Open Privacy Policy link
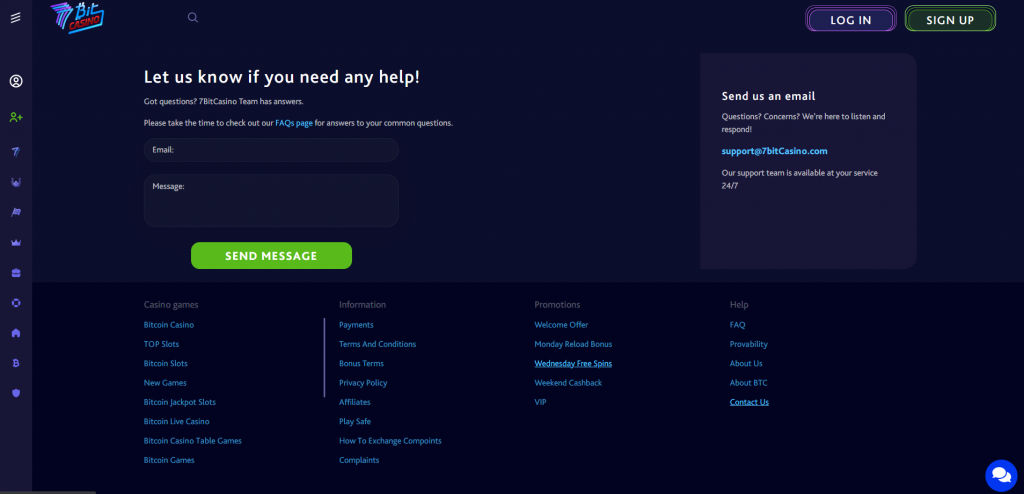The image size is (1024, 494). coord(363,383)
